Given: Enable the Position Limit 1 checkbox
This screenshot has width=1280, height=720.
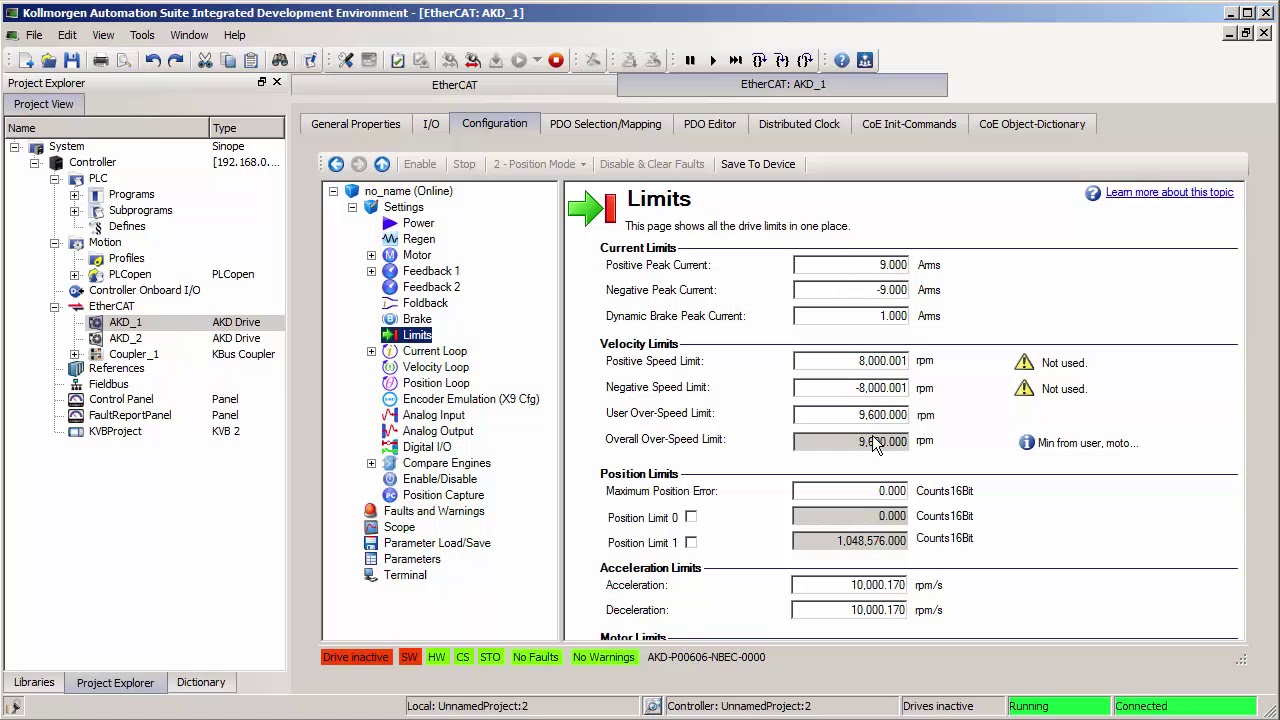Looking at the screenshot, I should click(x=691, y=542).
